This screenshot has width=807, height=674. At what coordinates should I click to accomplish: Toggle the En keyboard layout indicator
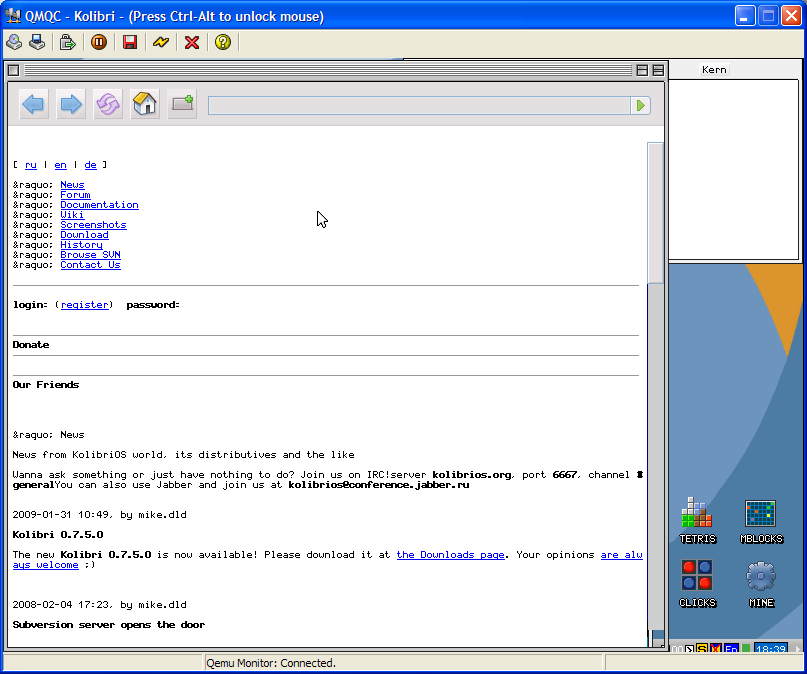(731, 649)
